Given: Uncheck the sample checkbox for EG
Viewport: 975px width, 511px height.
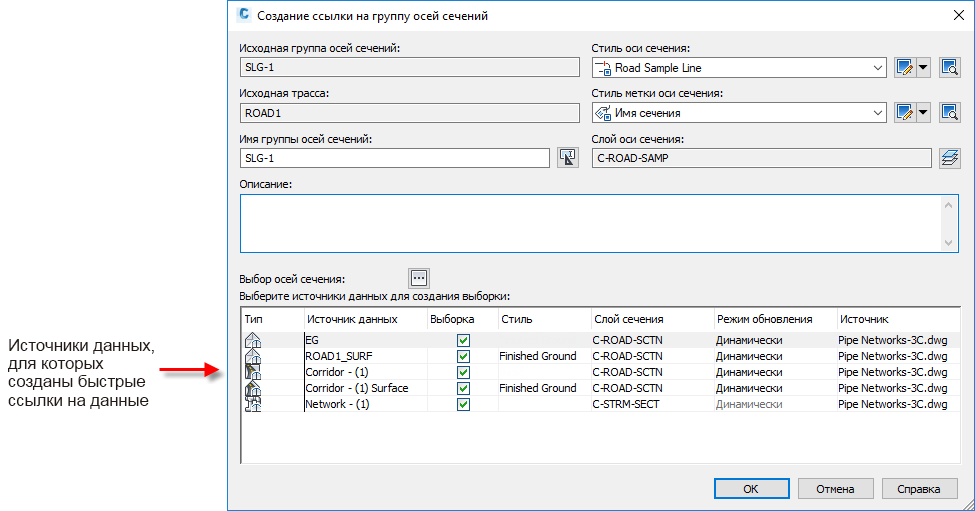Looking at the screenshot, I should click(x=463, y=341).
